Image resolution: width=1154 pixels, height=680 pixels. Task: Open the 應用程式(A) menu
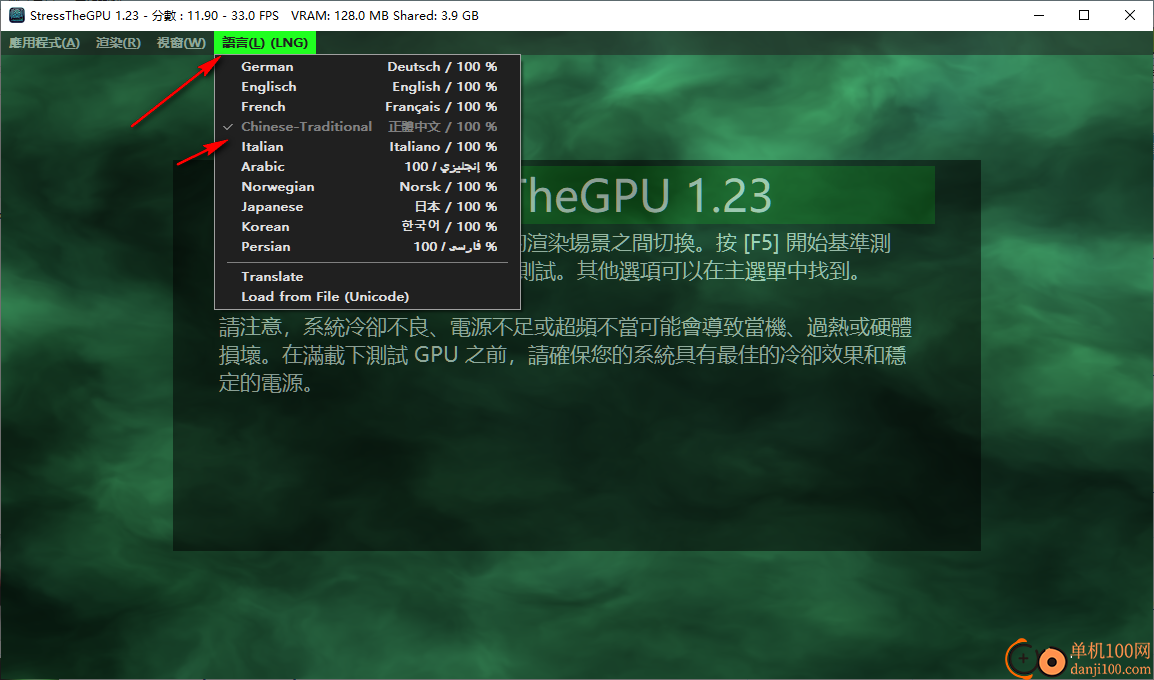(44, 43)
